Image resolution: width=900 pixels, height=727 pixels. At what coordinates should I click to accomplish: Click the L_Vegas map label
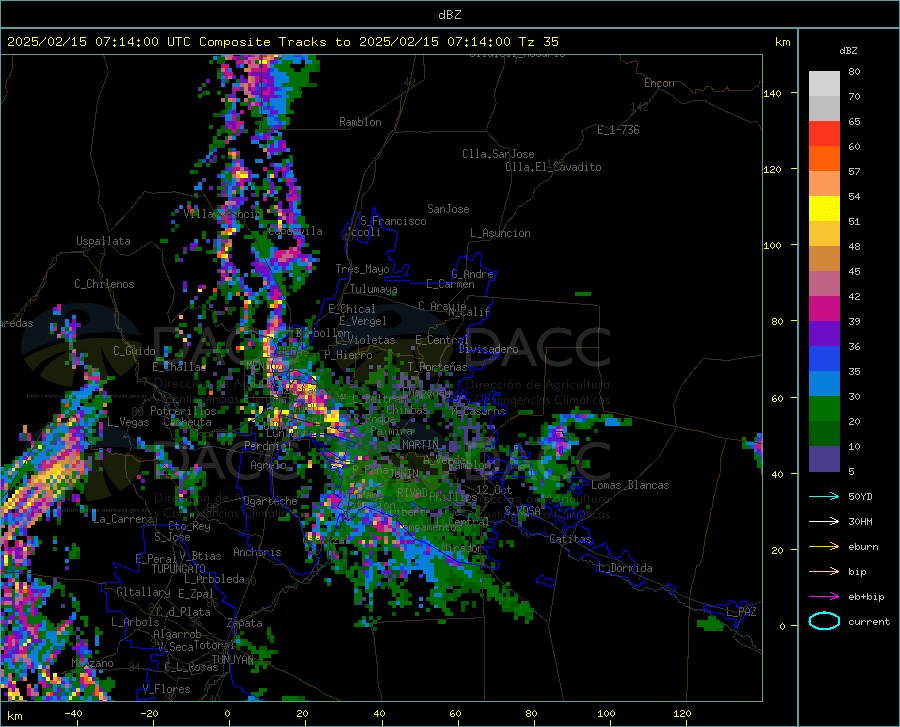[128, 422]
